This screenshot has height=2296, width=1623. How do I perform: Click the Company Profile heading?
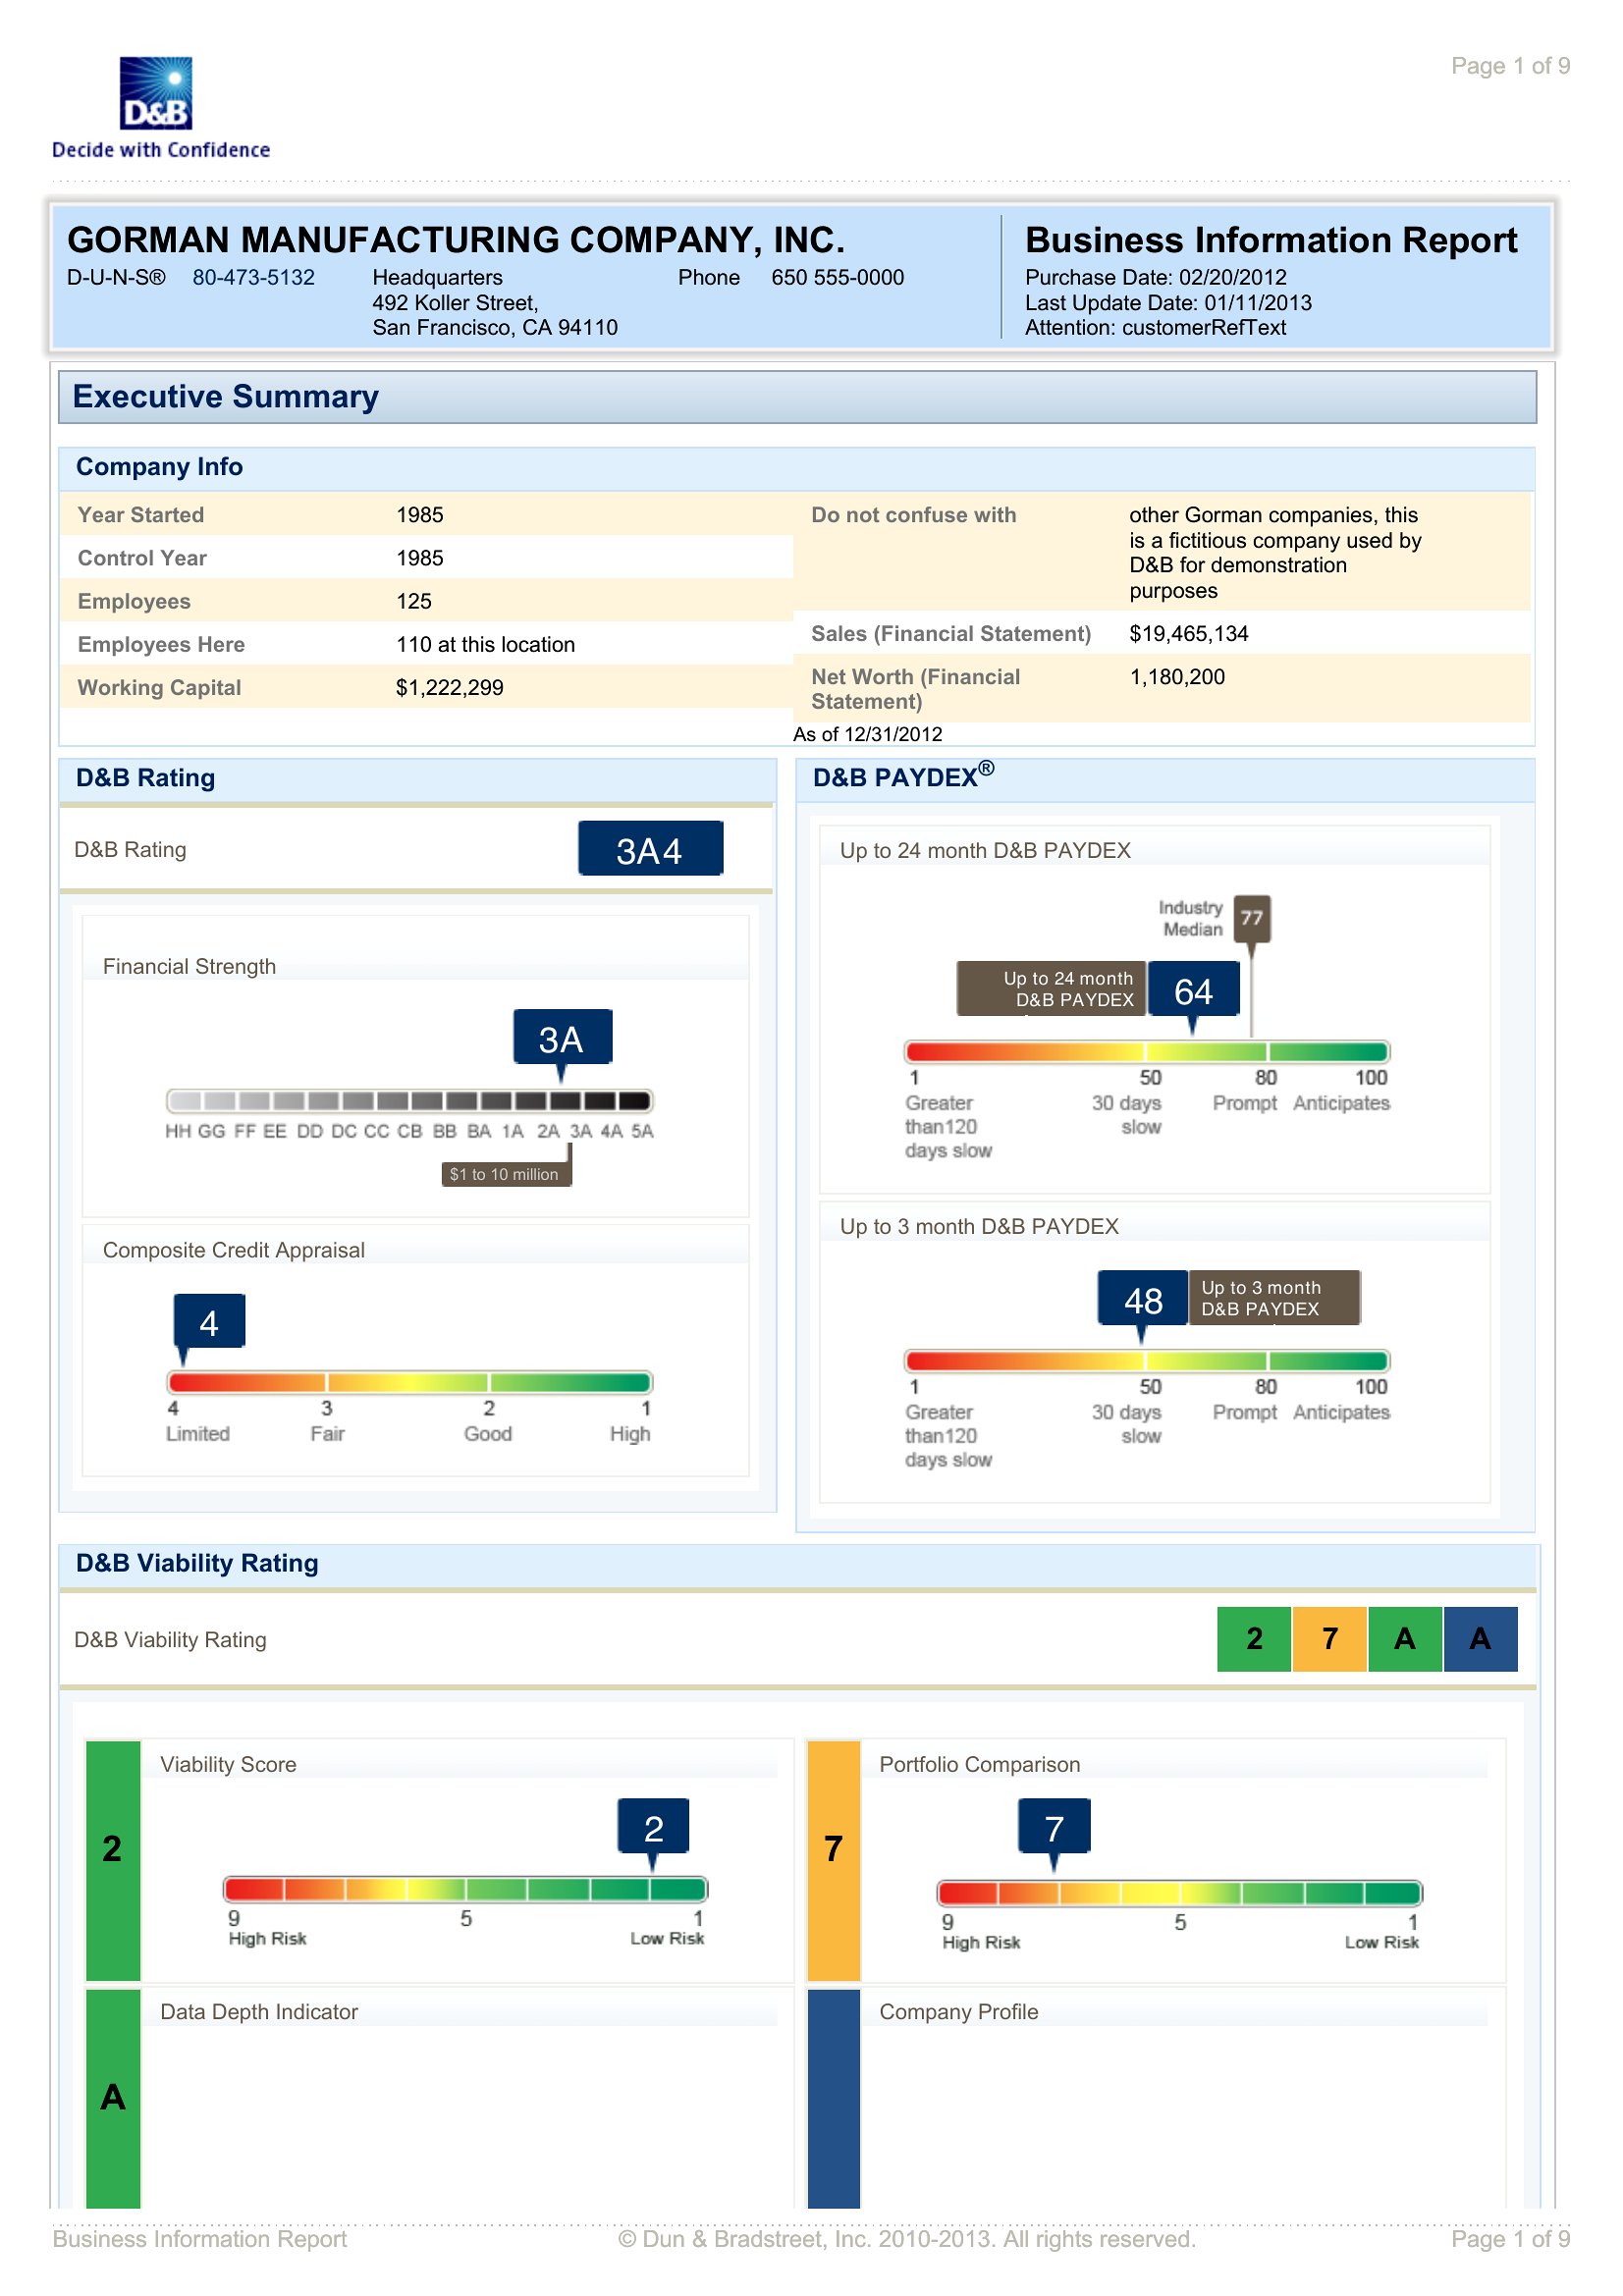pos(959,2013)
